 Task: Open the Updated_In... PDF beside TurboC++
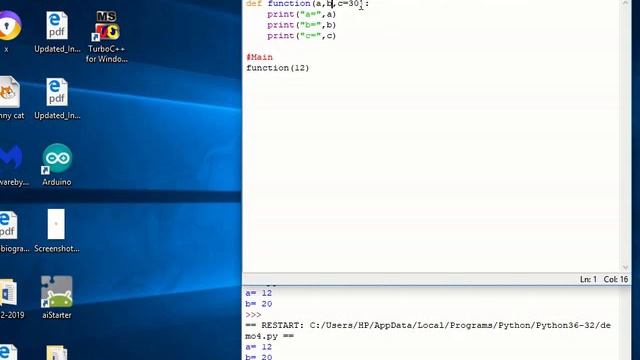tap(57, 33)
